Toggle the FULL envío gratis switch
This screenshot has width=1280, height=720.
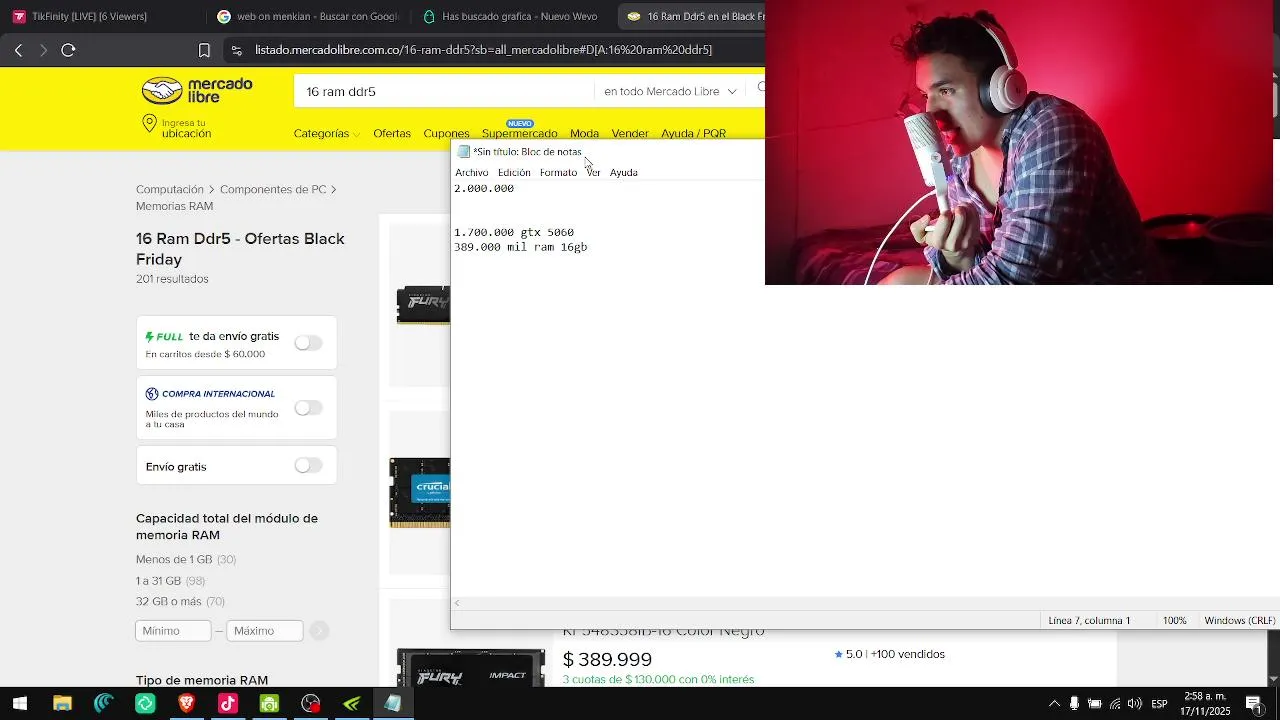coord(308,343)
